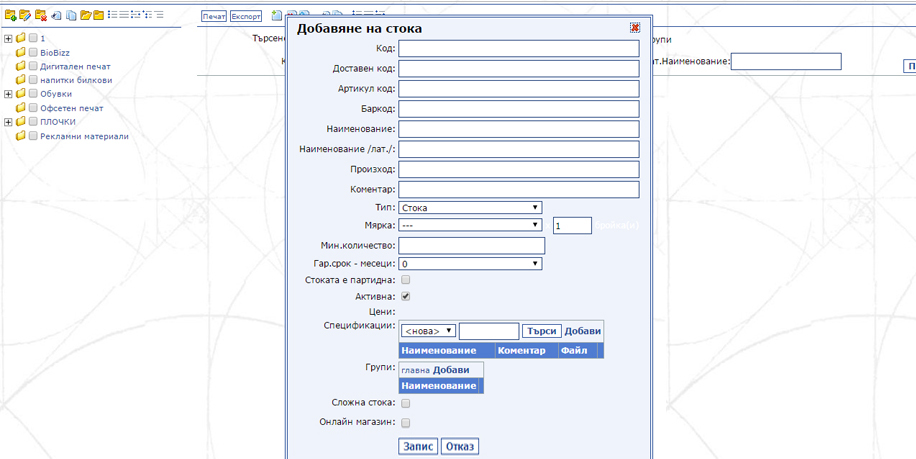The width and height of the screenshot is (916, 459).
Task: Click the folder icon of Дигитален печат
Action: pyautogui.click(x=21, y=66)
